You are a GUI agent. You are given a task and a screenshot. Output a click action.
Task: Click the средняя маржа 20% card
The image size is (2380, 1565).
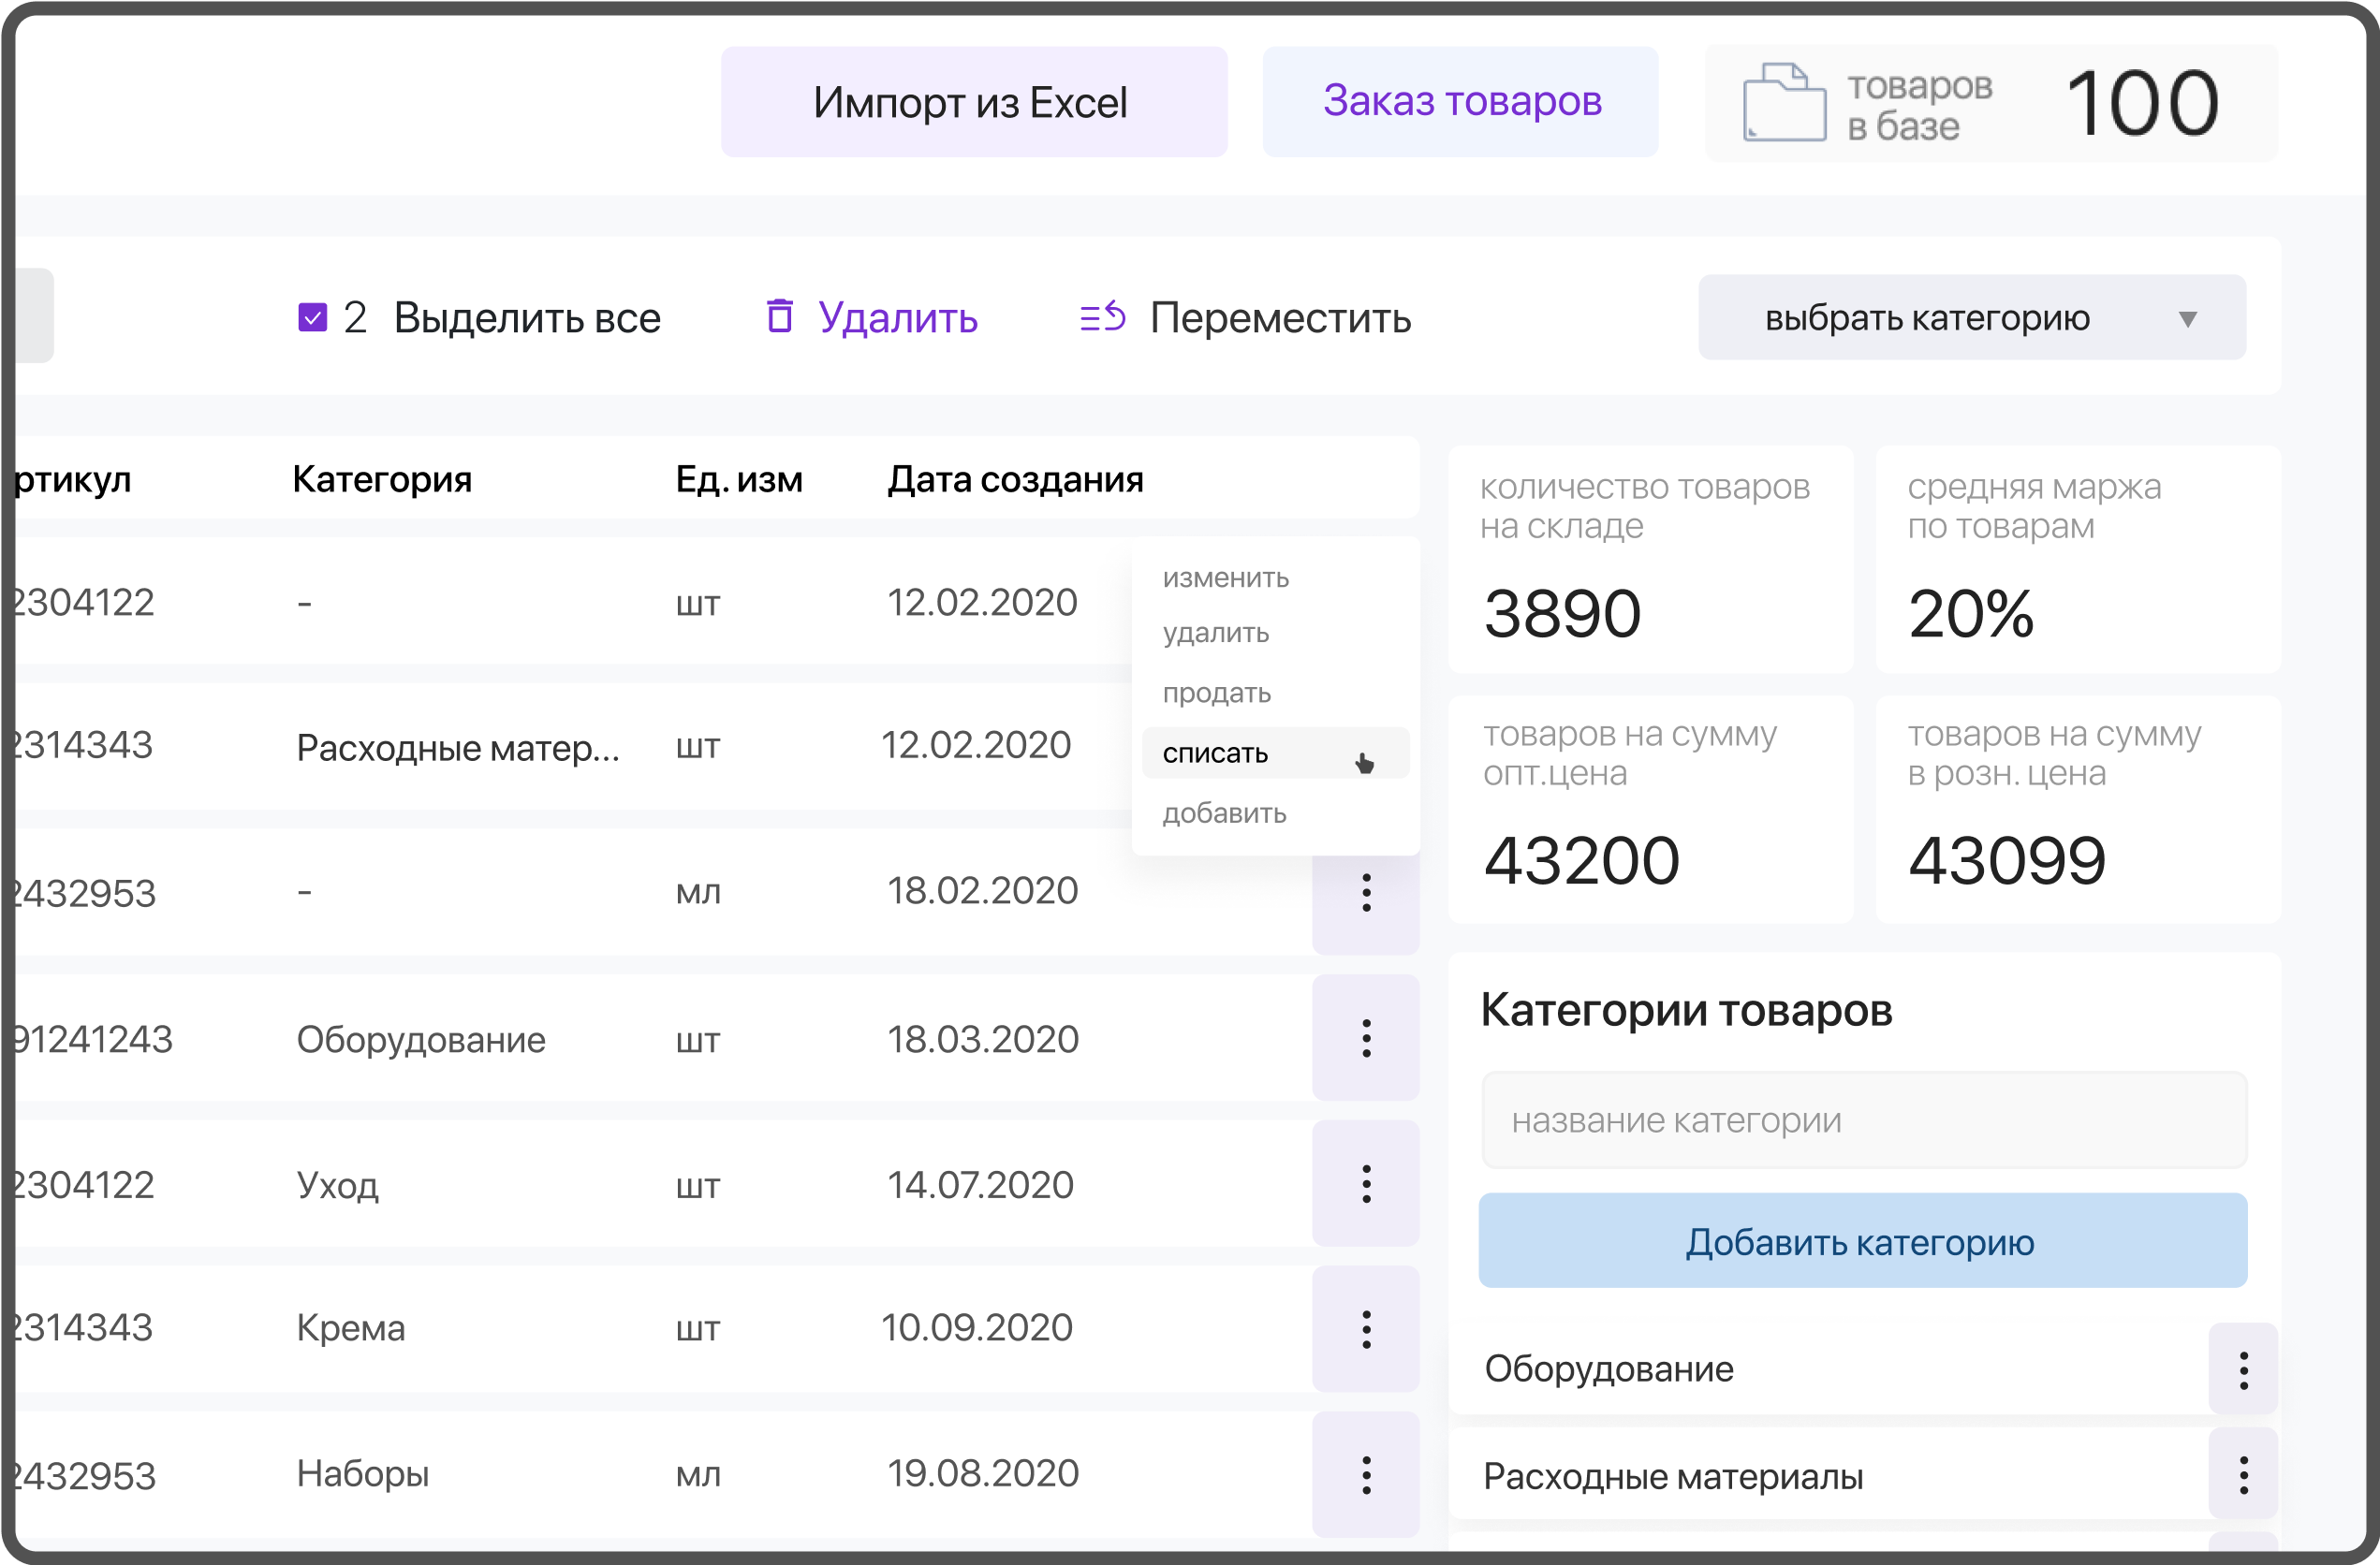[x=2078, y=560]
